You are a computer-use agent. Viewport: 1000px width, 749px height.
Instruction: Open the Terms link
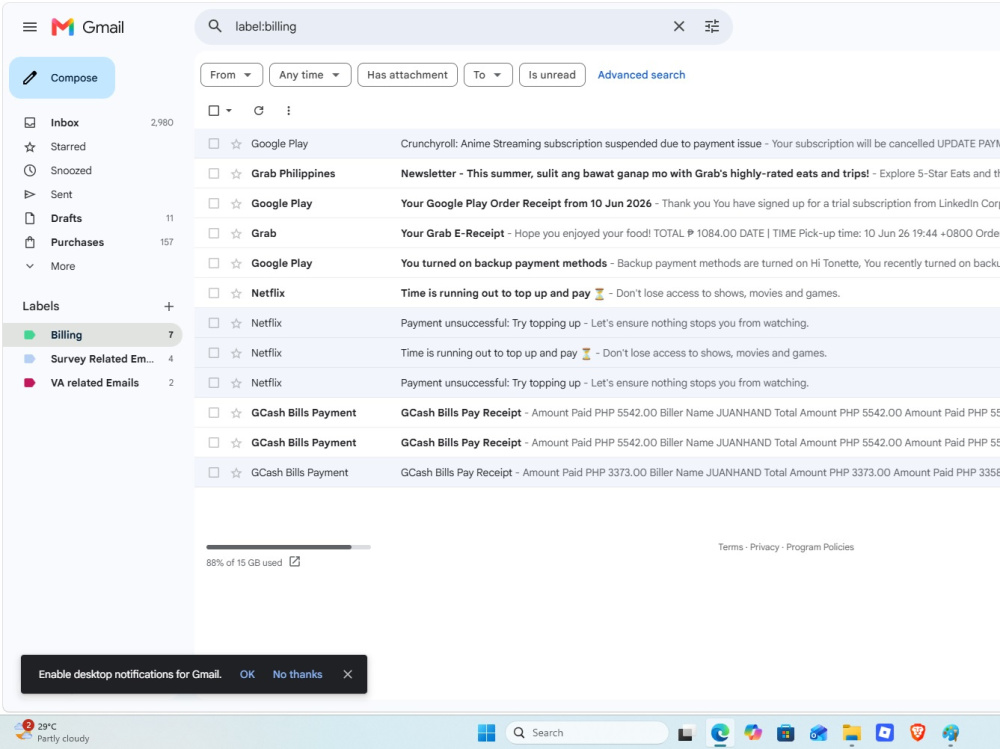730,547
